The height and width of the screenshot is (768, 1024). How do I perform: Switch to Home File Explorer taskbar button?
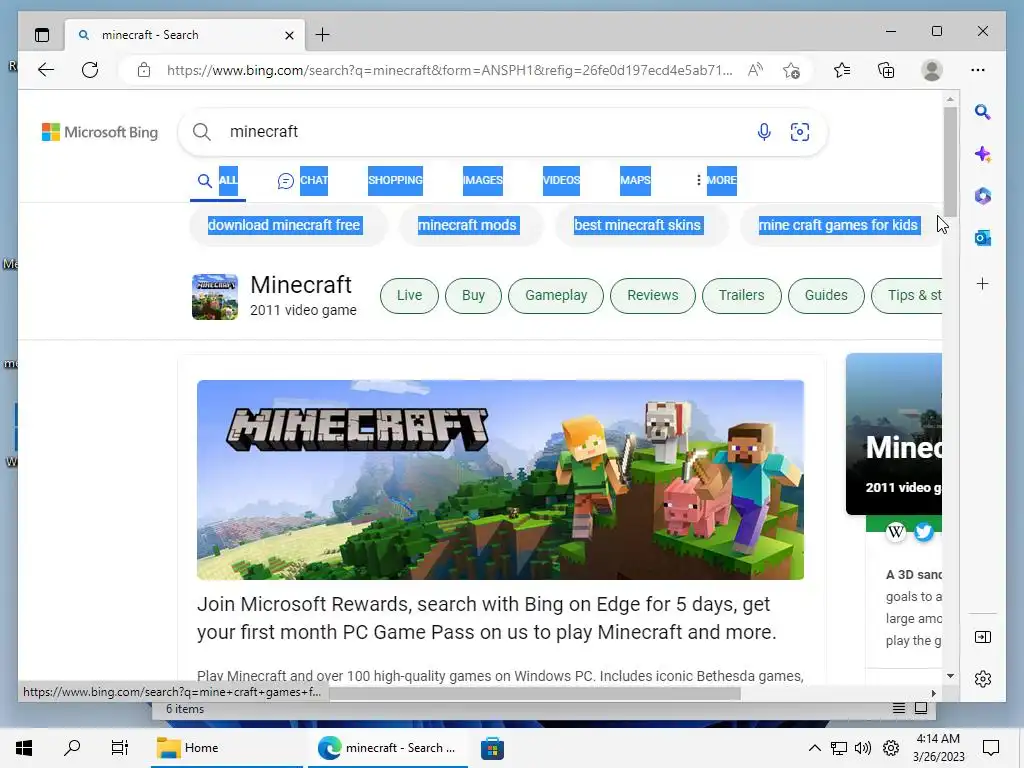pos(227,748)
